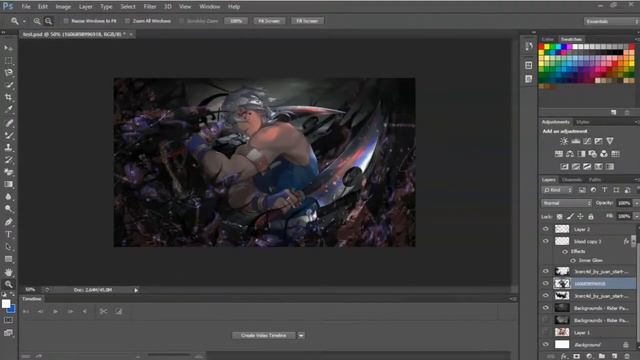This screenshot has height=360, width=640.
Task: Open the Zoom tool preset picker arrow
Action: point(24,21)
